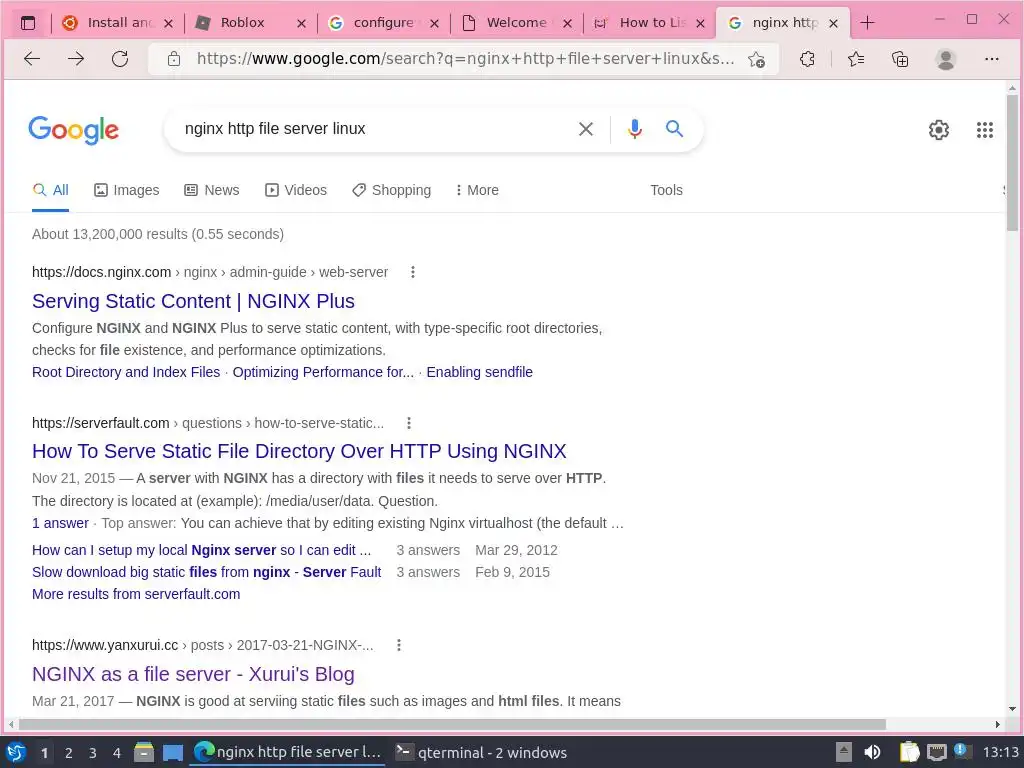The height and width of the screenshot is (768, 1024).
Task: Open How can I setup local Nginx link
Action: coord(201,550)
